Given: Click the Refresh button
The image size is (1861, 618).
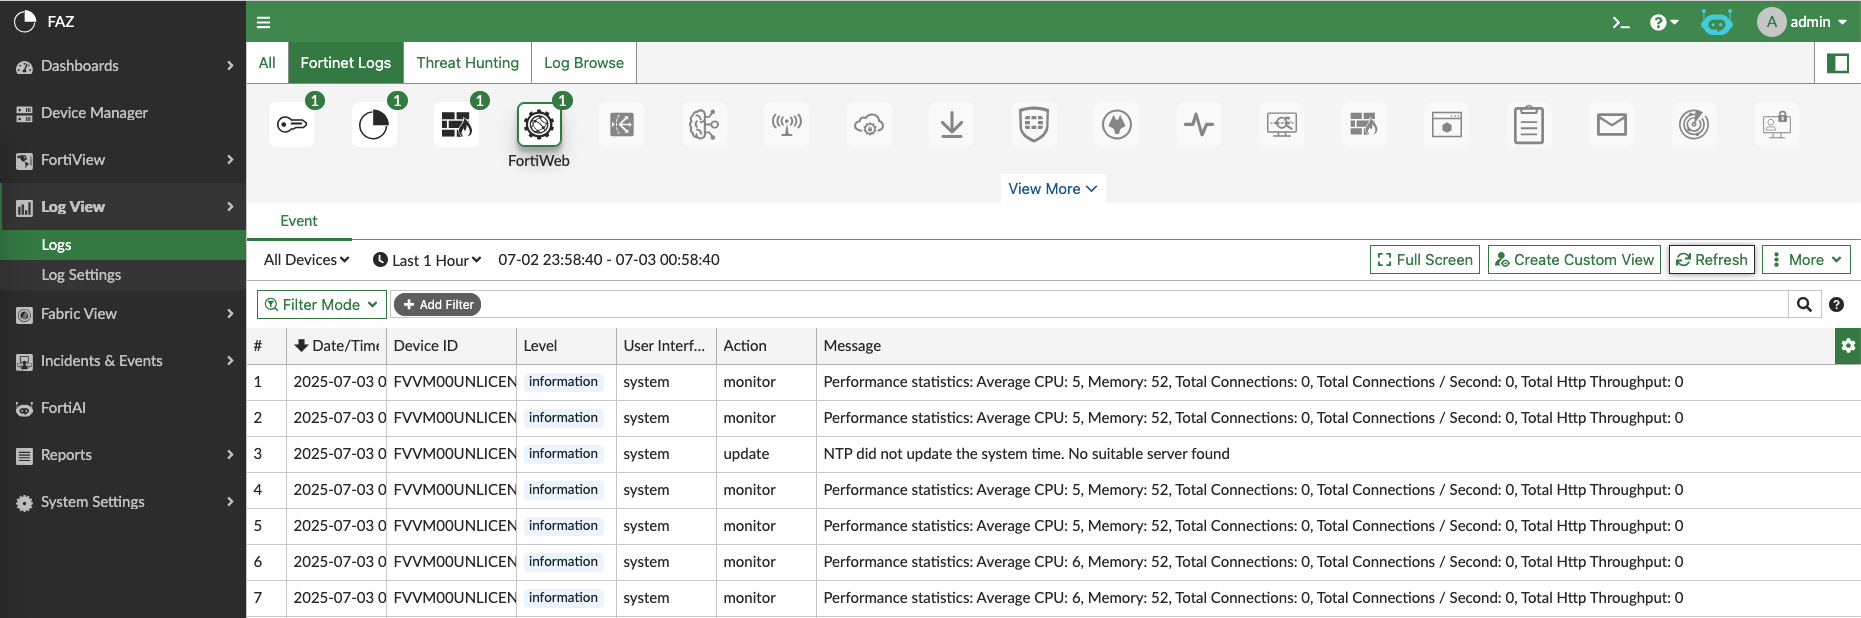Looking at the screenshot, I should point(1711,260).
